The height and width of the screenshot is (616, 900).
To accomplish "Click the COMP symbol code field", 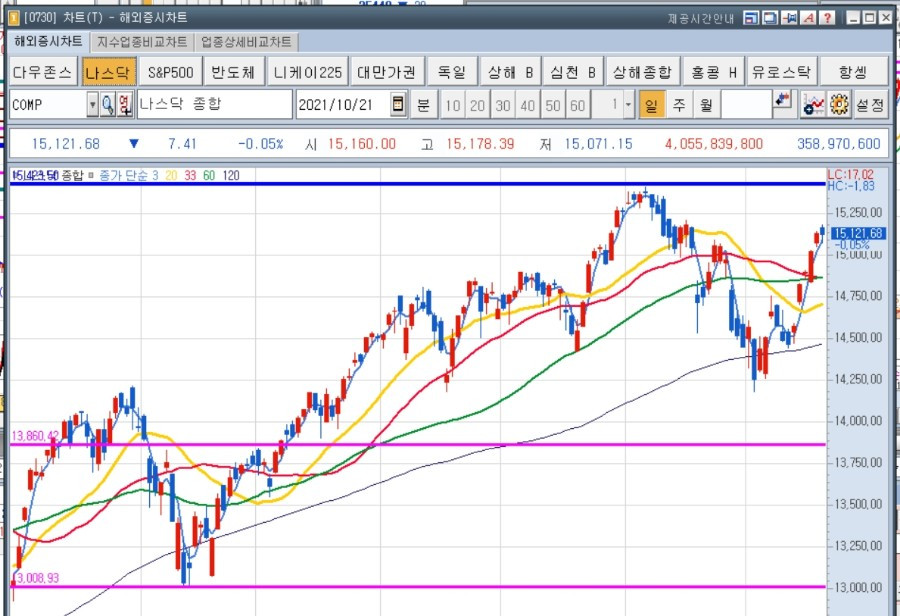I will click(48, 104).
